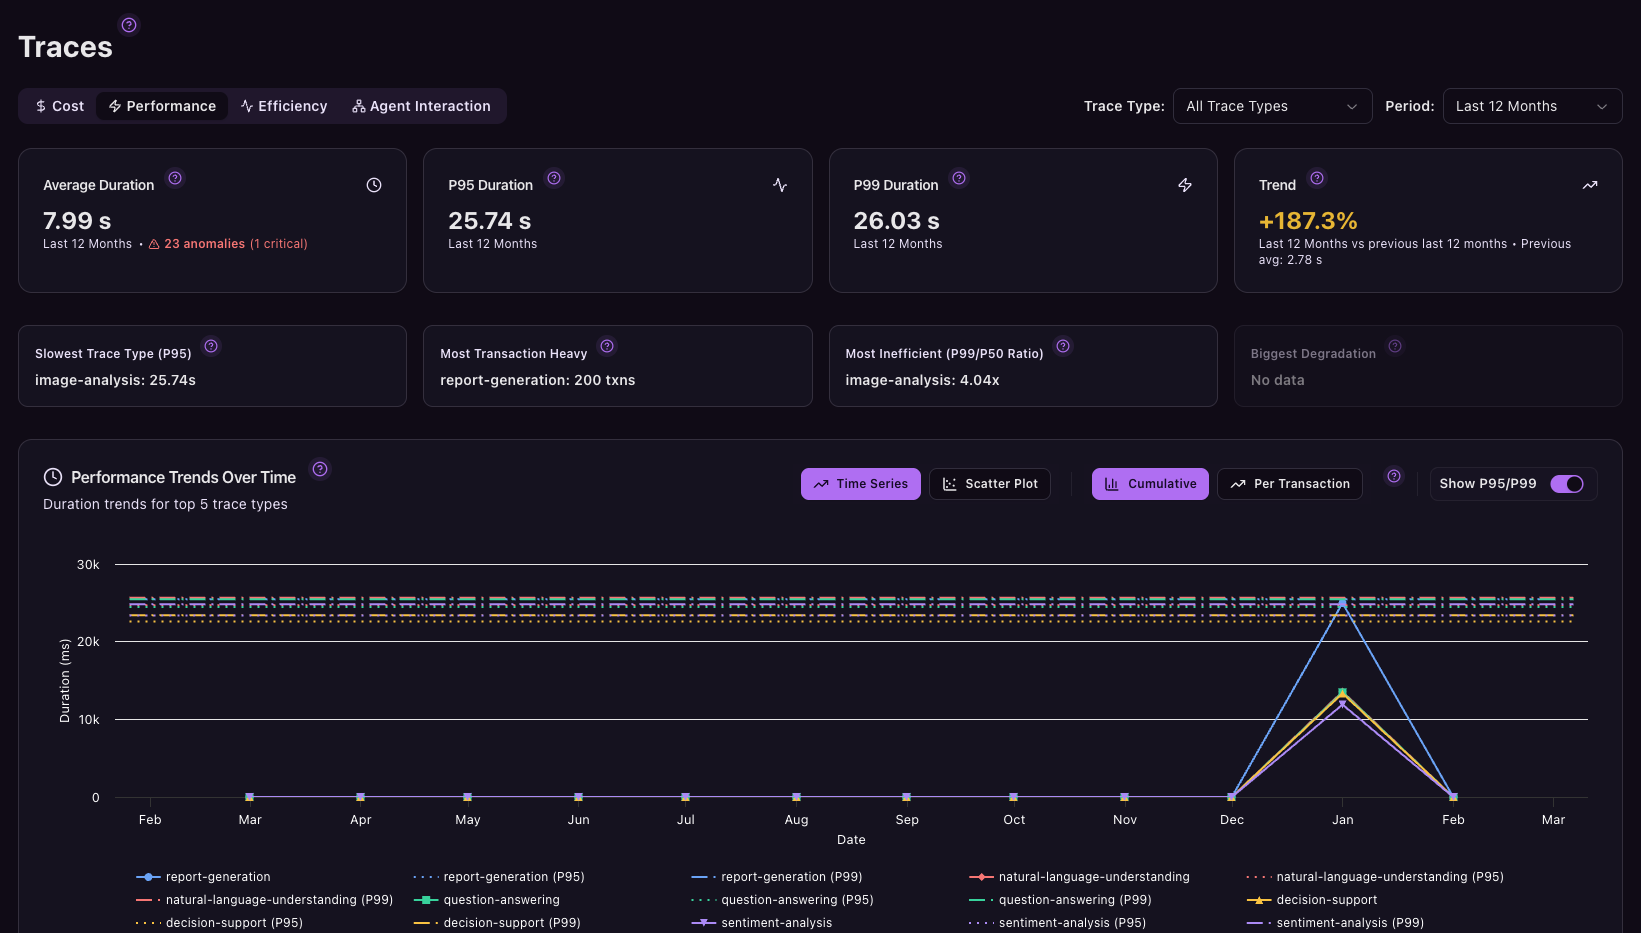Image resolution: width=1641 pixels, height=933 pixels.
Task: Click help icon beside Slowest Trace Type
Action: click(x=211, y=346)
